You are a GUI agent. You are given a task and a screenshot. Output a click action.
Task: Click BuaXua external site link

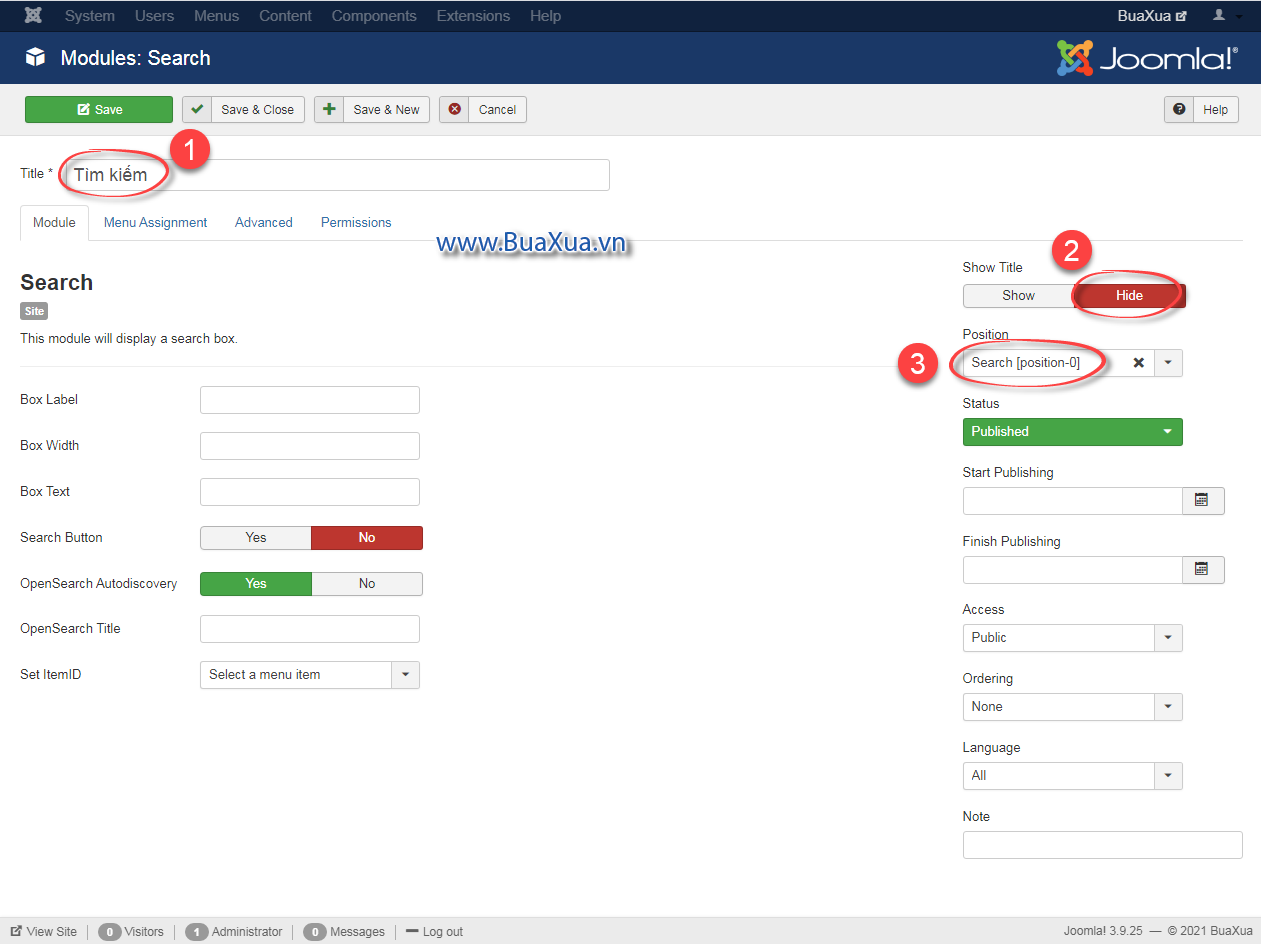tap(1152, 16)
